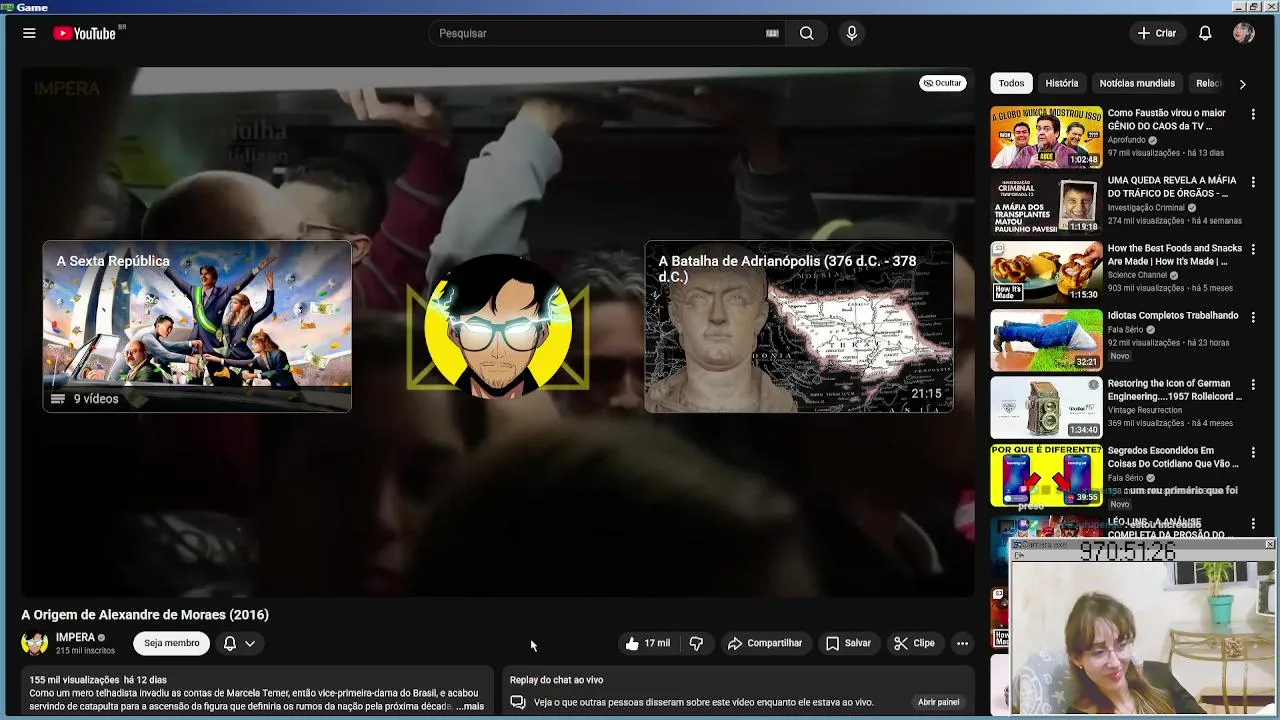Open How the Best Foods and Snacks title
This screenshot has height=720, width=1280.
[x=1175, y=254]
